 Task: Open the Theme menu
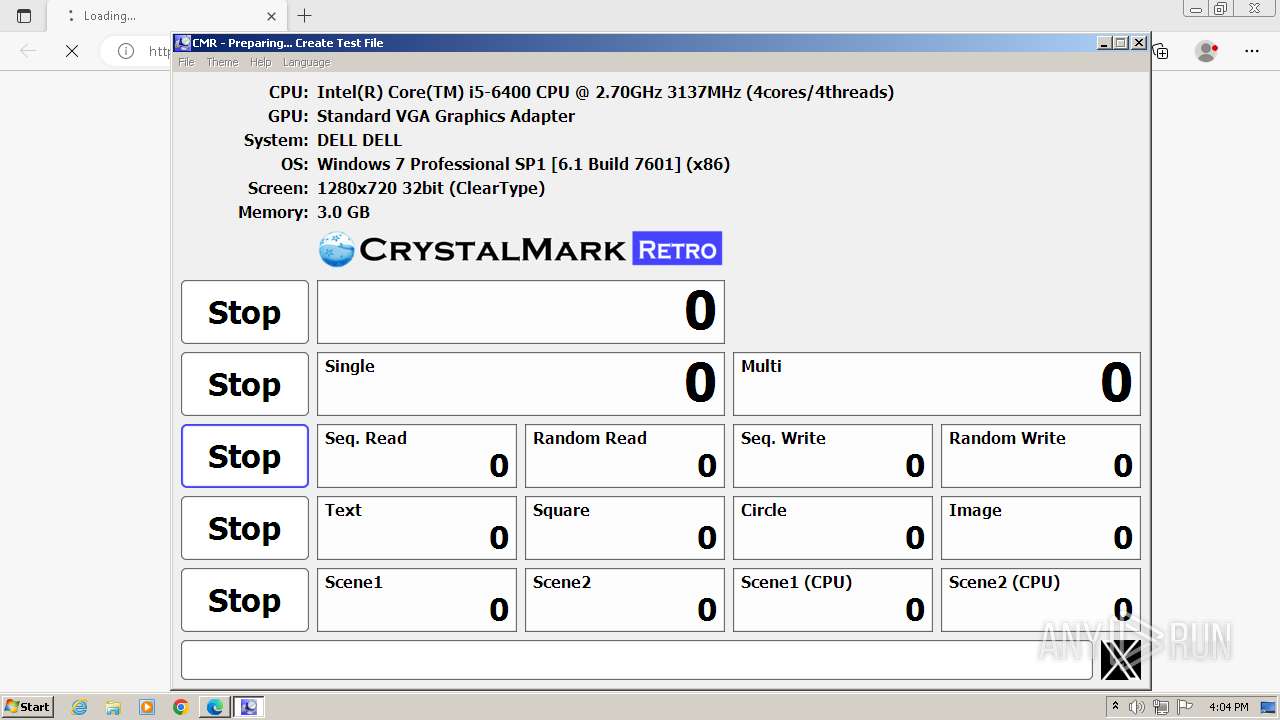[222, 62]
